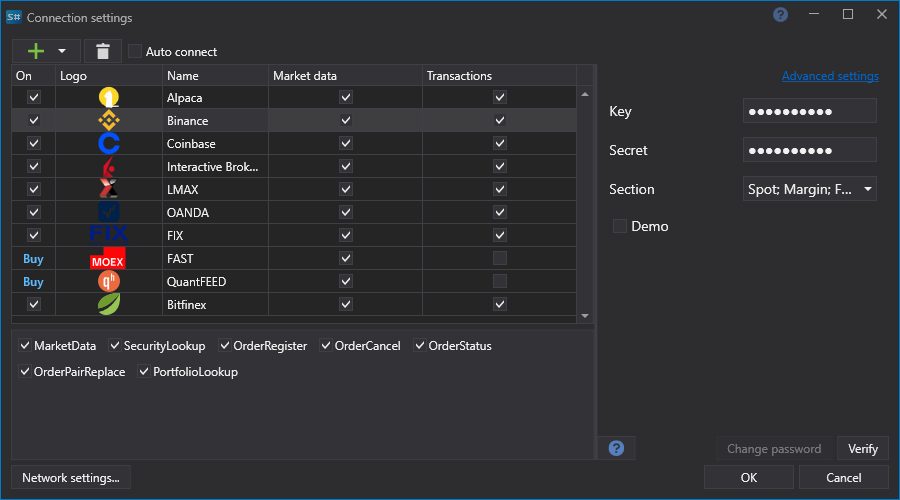The image size is (900, 500).
Task: Click the OANDA logo icon
Action: coord(108,212)
